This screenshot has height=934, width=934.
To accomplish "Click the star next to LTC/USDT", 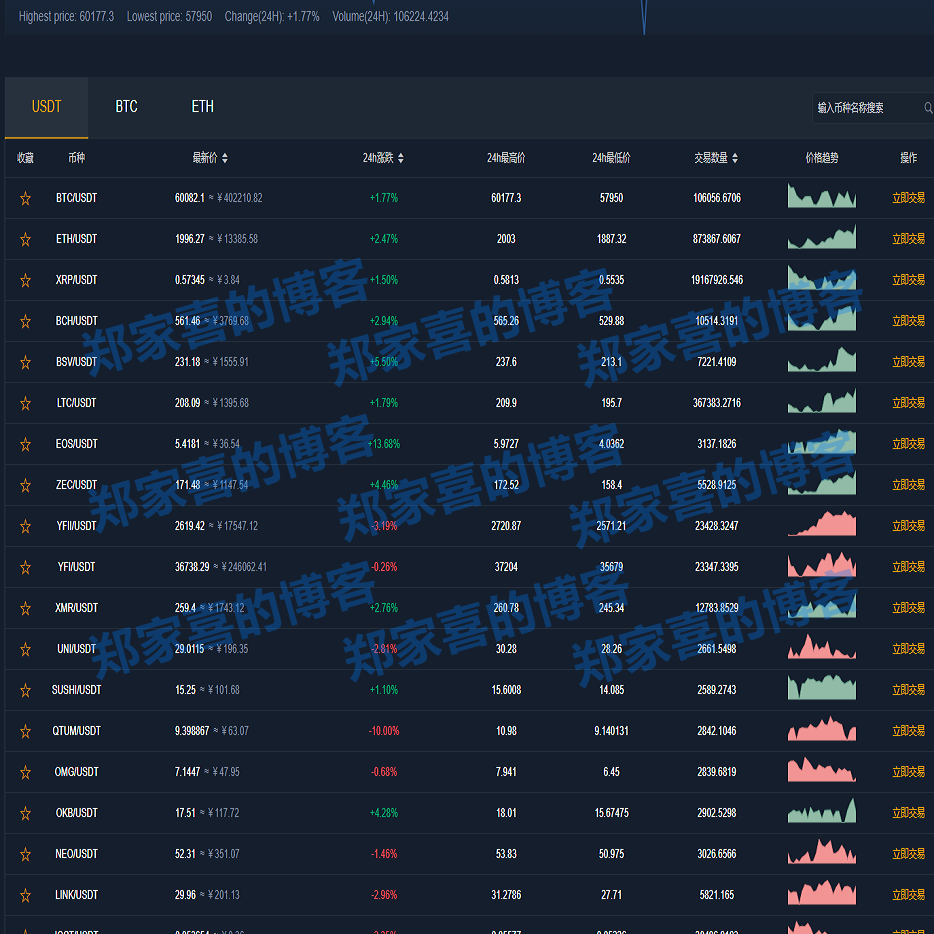I will pos(25,402).
